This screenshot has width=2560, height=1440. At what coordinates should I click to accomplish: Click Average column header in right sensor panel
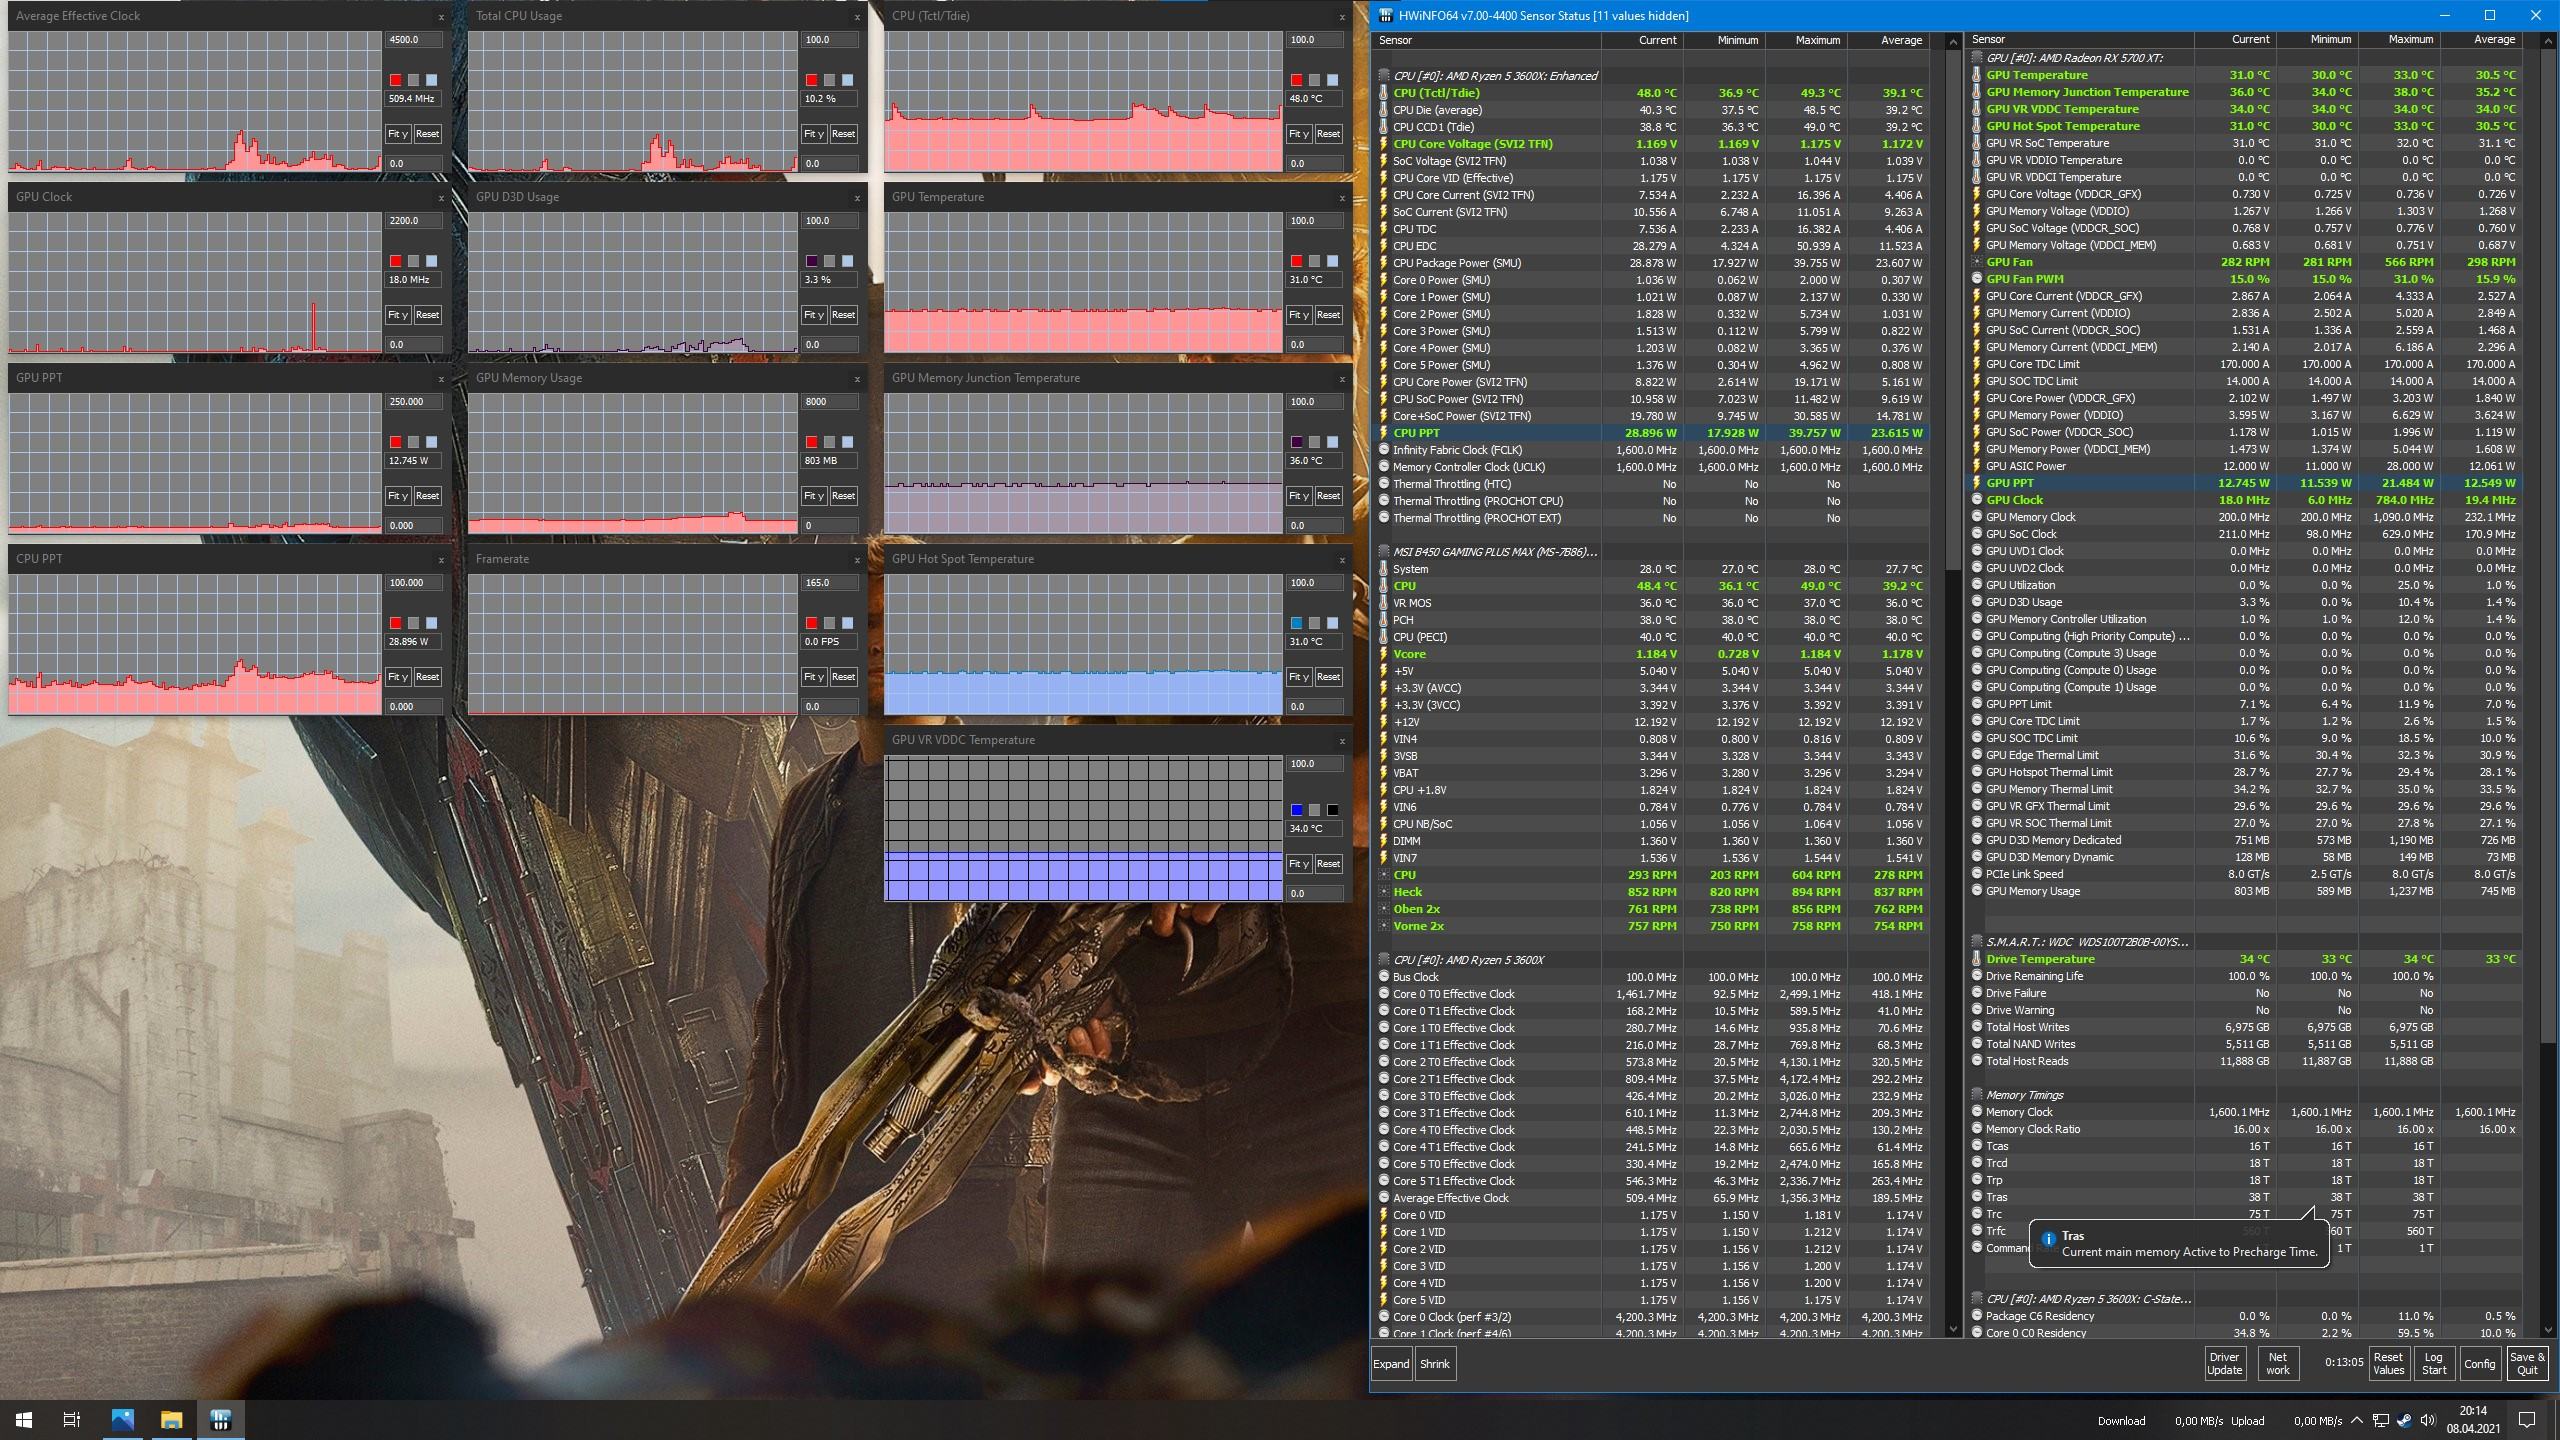click(x=2481, y=40)
